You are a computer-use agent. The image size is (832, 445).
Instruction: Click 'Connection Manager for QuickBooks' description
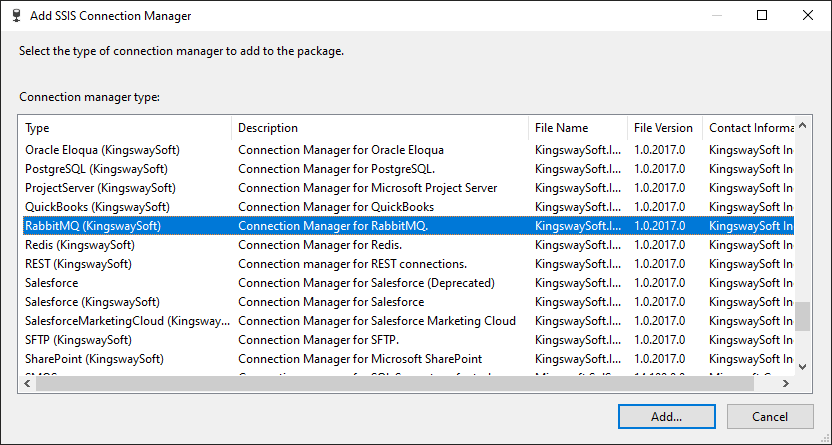(336, 207)
